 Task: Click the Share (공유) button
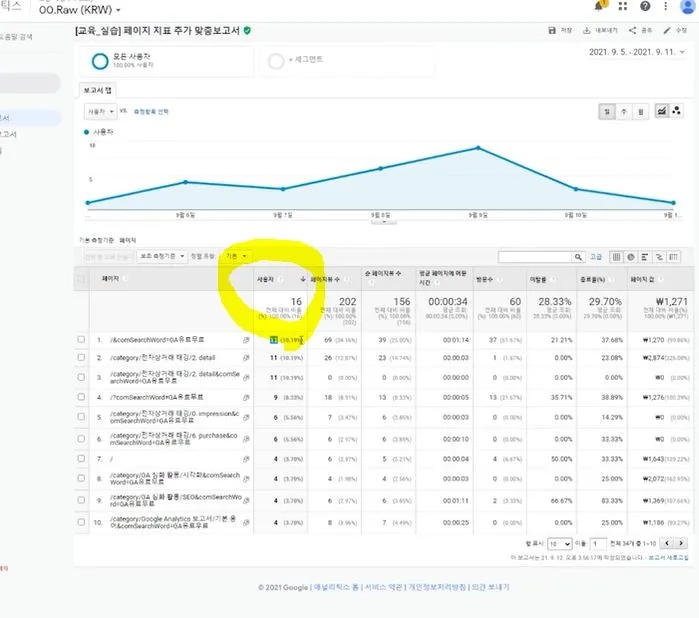640,30
